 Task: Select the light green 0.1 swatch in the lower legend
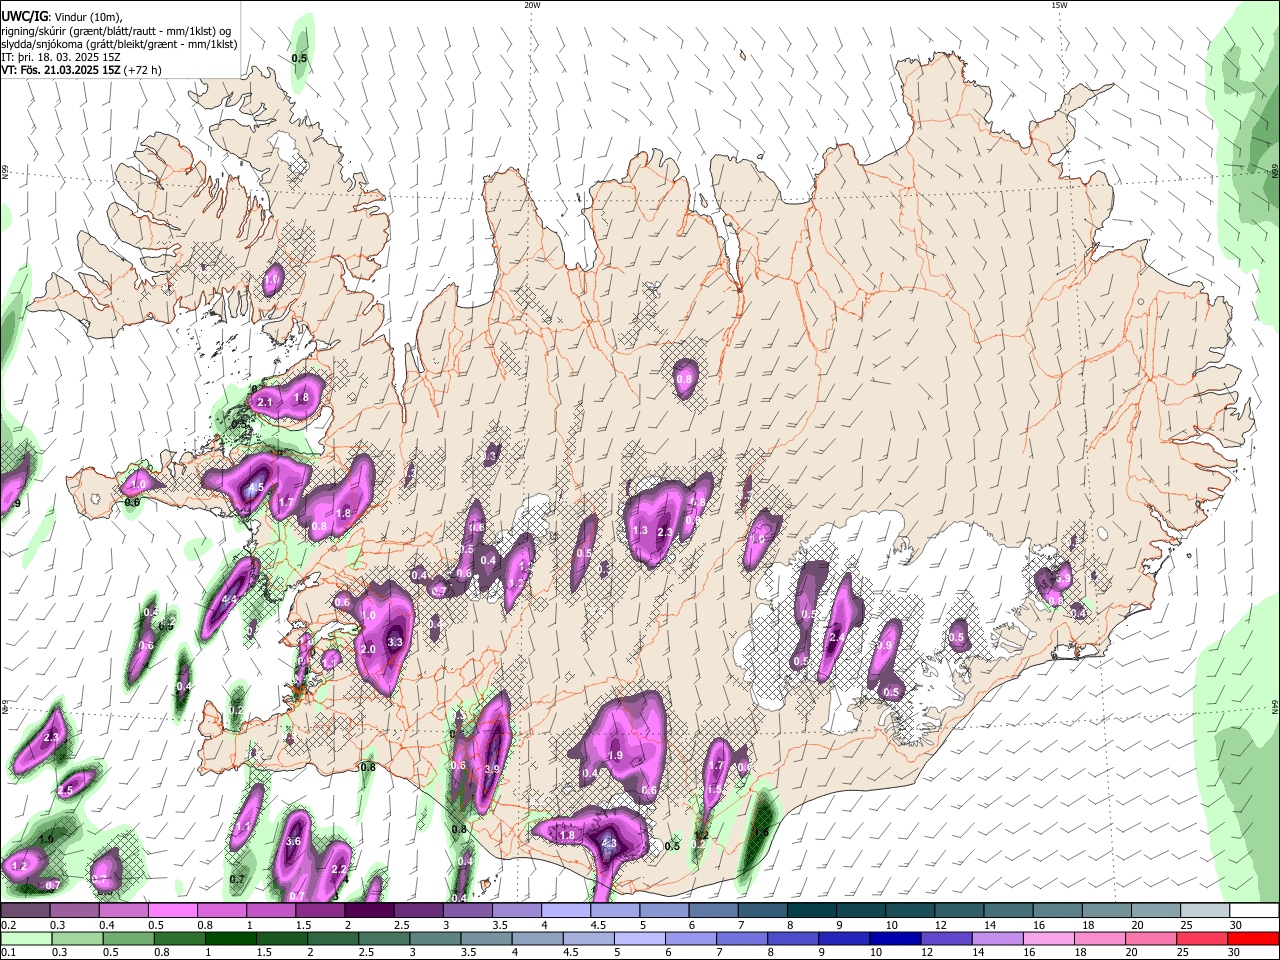pos(25,939)
